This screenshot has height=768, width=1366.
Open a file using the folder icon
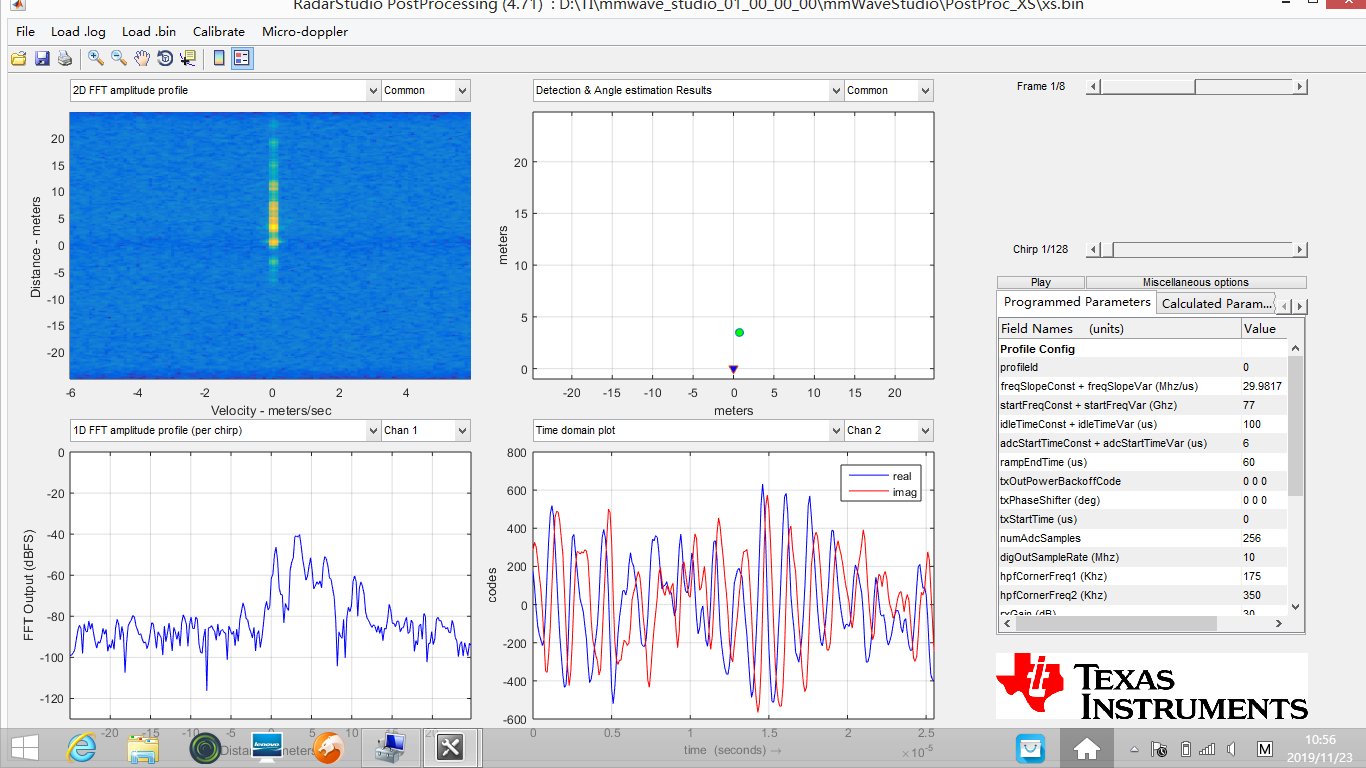[18, 58]
